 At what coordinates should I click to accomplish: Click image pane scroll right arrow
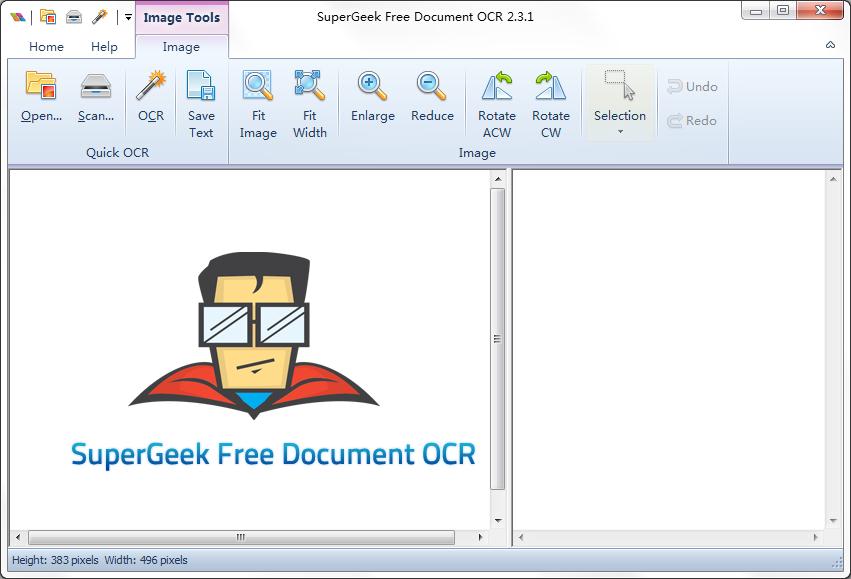coord(480,537)
